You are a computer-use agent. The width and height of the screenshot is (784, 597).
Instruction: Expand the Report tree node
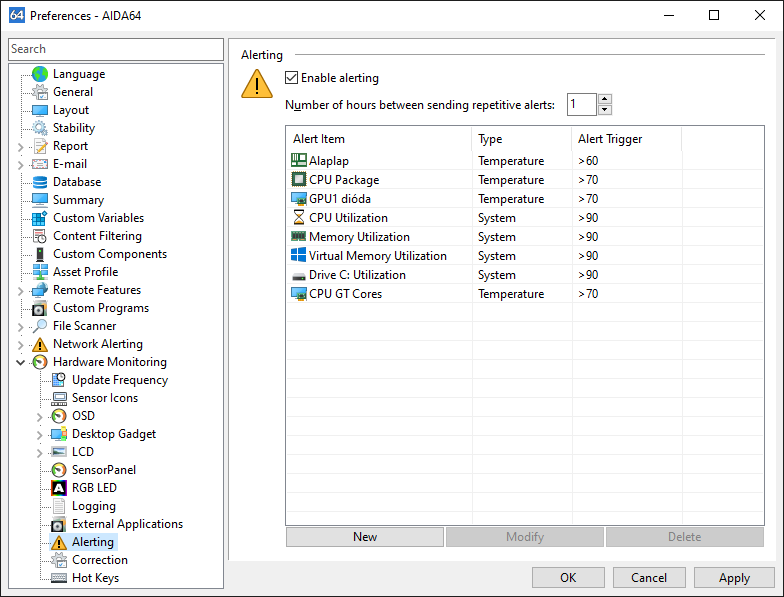(x=20, y=147)
